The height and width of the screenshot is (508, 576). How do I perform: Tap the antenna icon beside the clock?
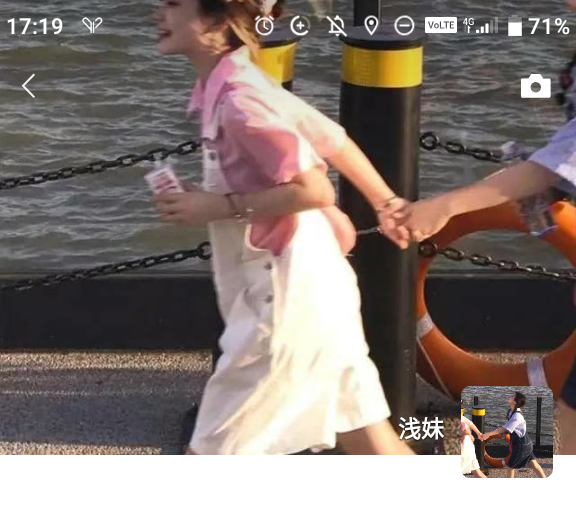(92, 25)
